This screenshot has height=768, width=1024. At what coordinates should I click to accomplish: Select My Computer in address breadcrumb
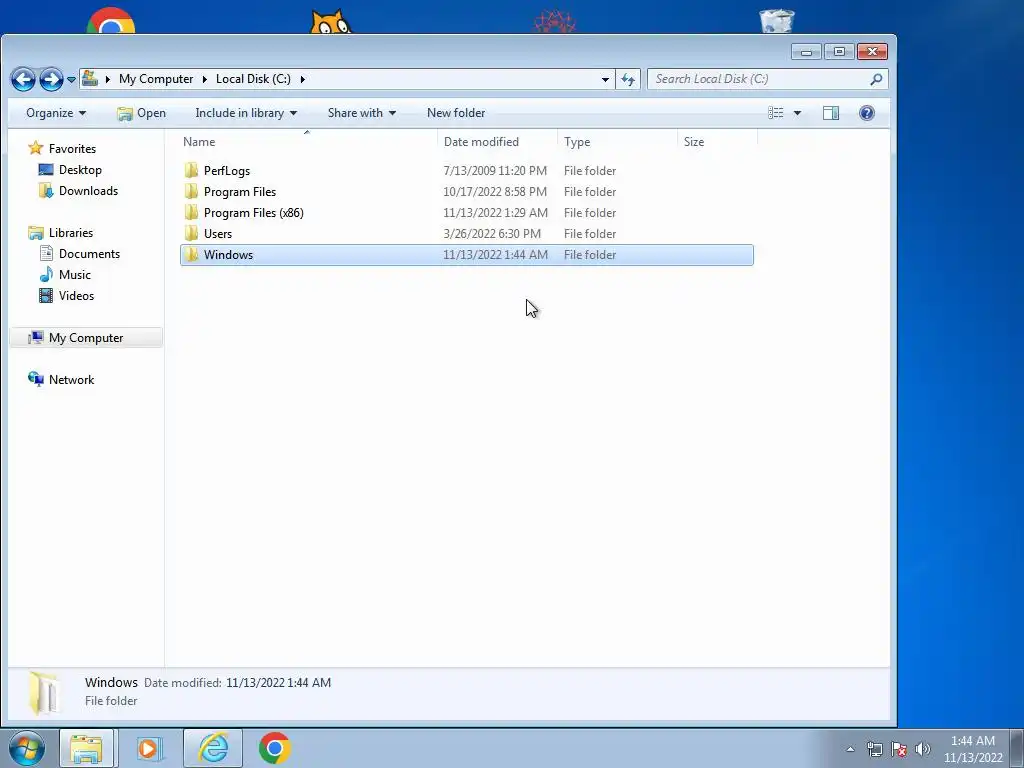[156, 79]
